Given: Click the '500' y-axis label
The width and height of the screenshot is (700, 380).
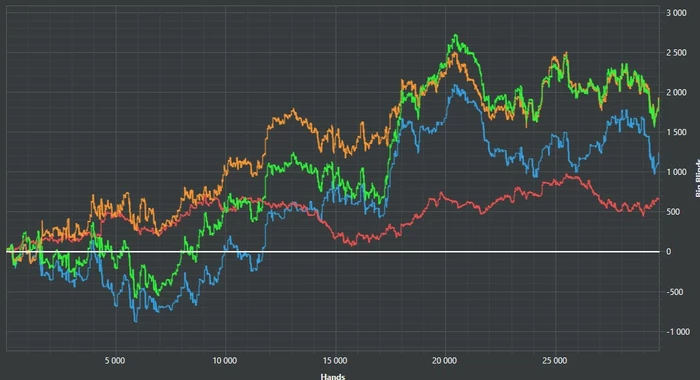Looking at the screenshot, I should click(x=673, y=212).
